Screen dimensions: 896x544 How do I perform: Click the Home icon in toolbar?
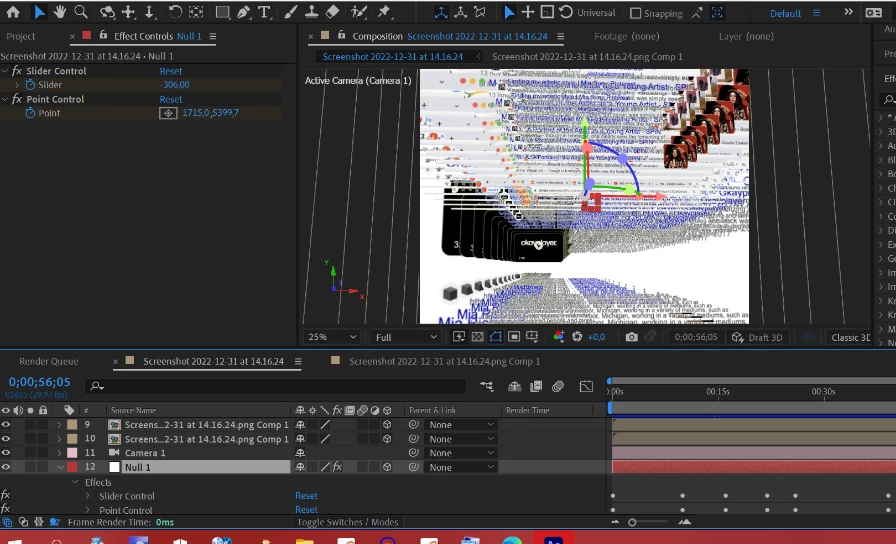[x=13, y=12]
